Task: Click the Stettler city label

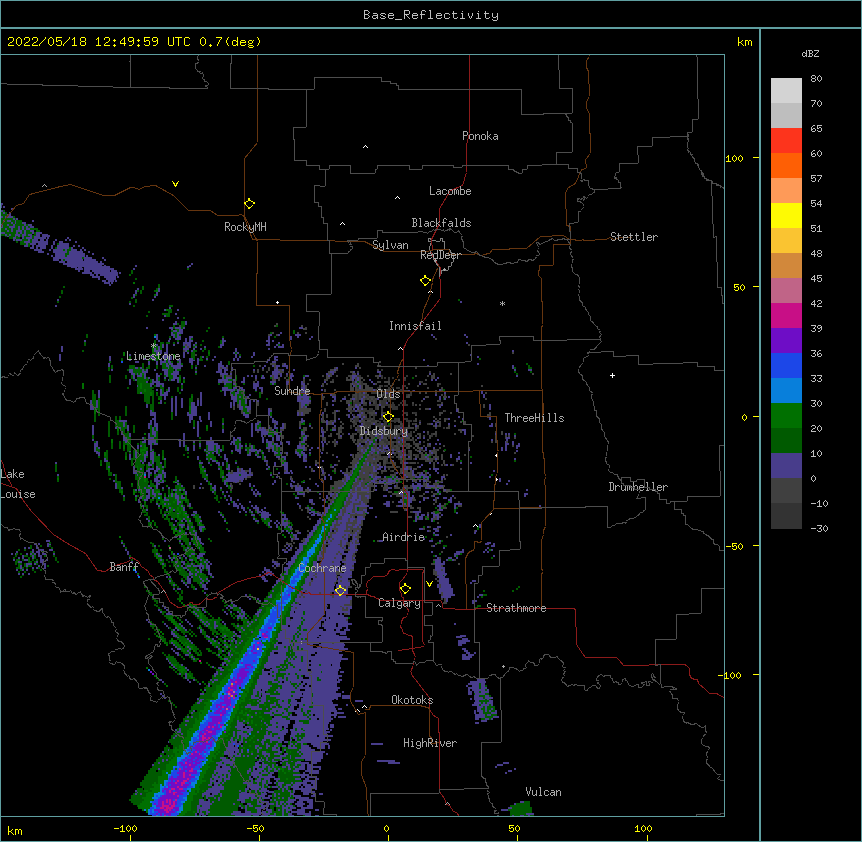Action: coord(634,237)
